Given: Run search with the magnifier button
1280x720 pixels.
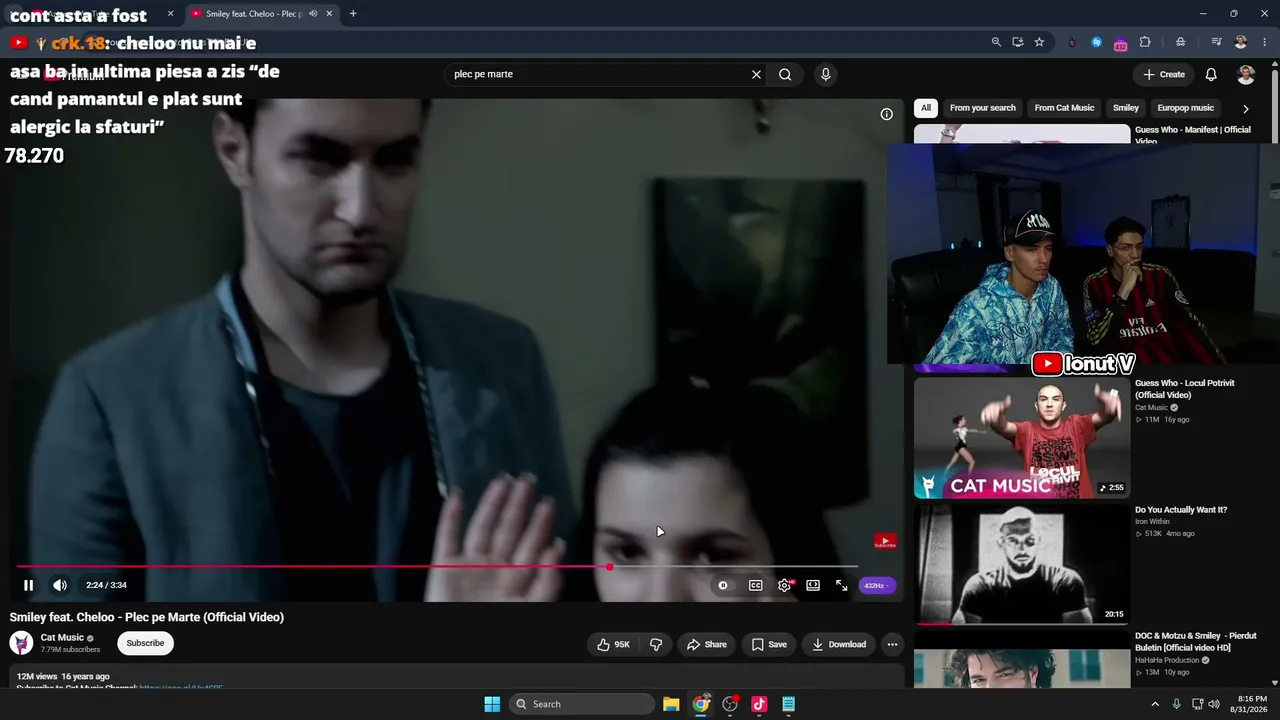Looking at the screenshot, I should click(785, 74).
